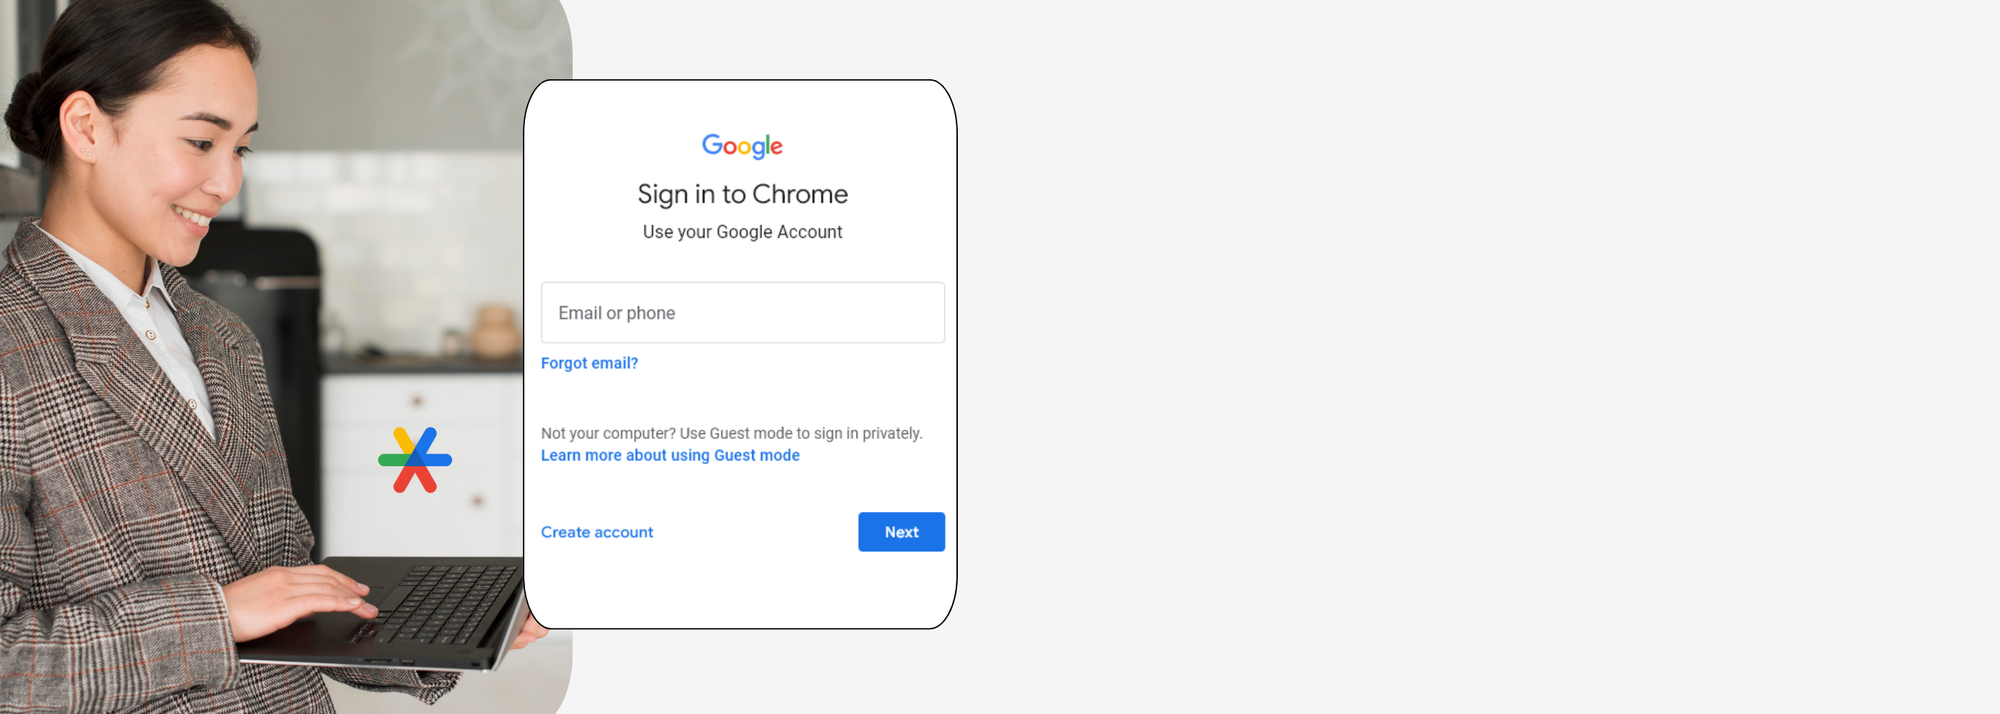
Task: Select the 'Email or phone' placeholder text
Action: 617,312
